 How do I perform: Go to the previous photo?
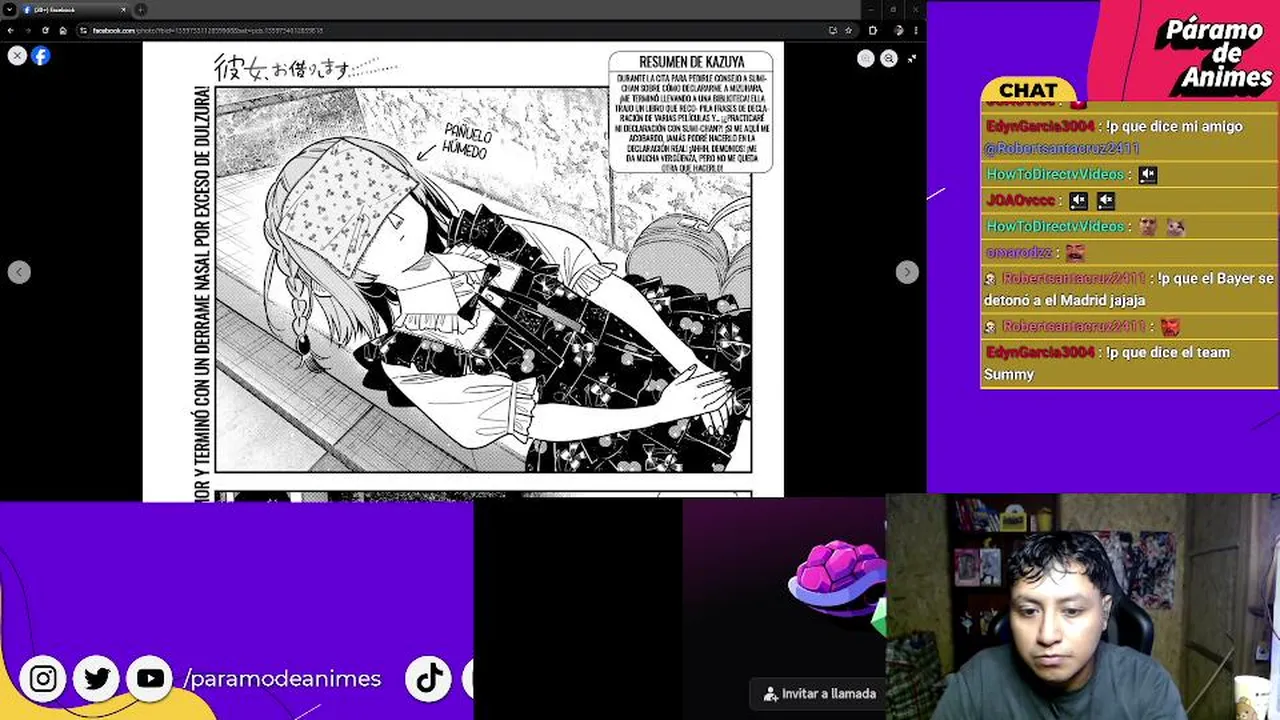[19, 272]
